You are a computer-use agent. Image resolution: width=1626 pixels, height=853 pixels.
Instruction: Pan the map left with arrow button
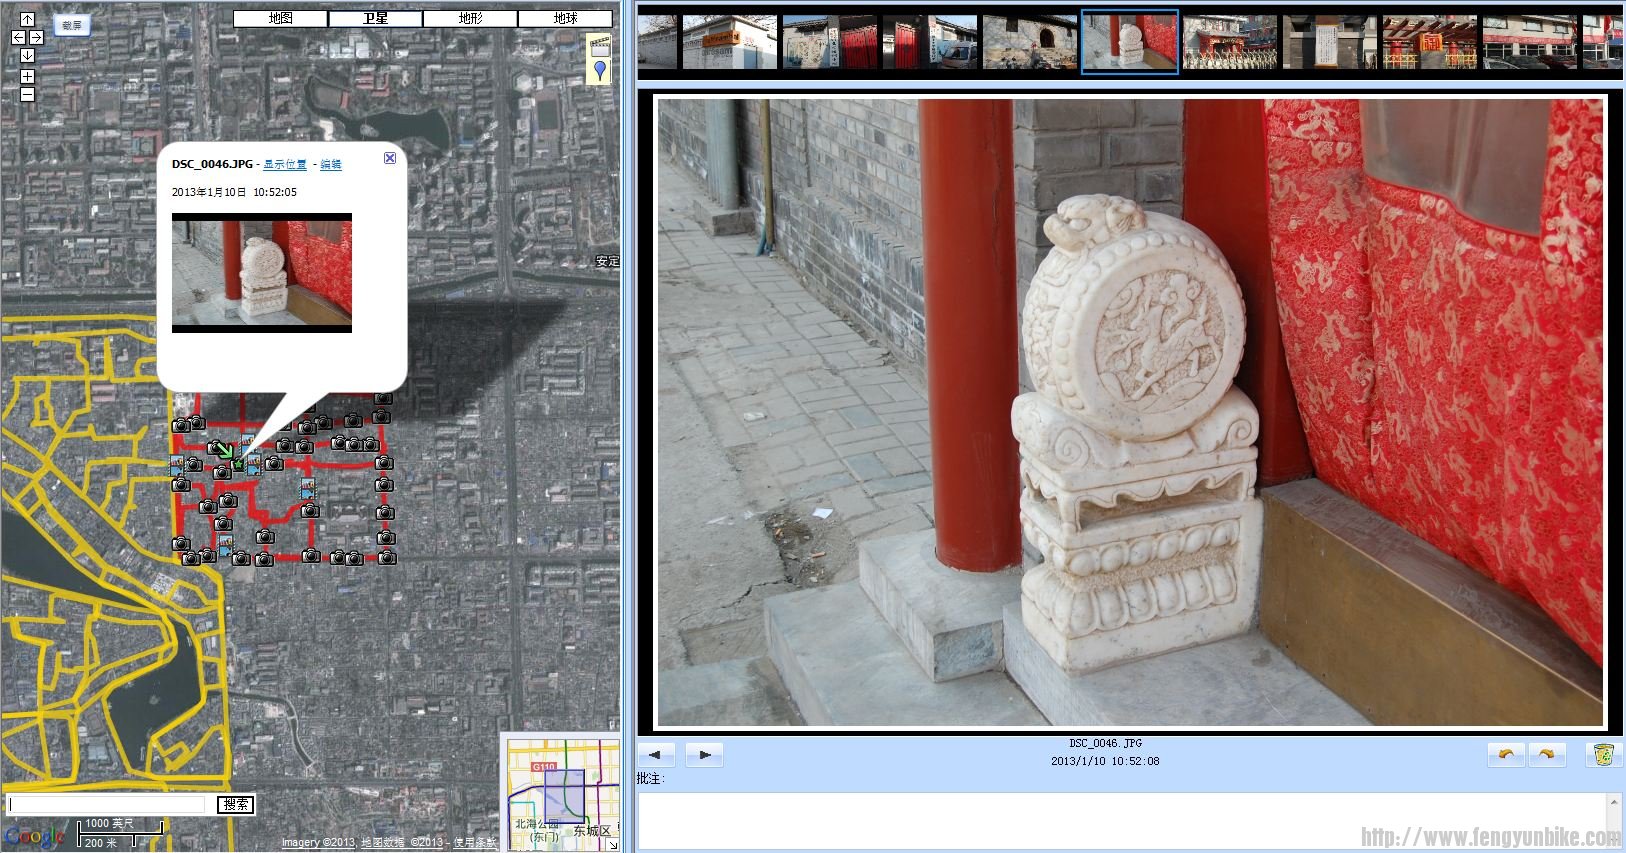point(18,37)
